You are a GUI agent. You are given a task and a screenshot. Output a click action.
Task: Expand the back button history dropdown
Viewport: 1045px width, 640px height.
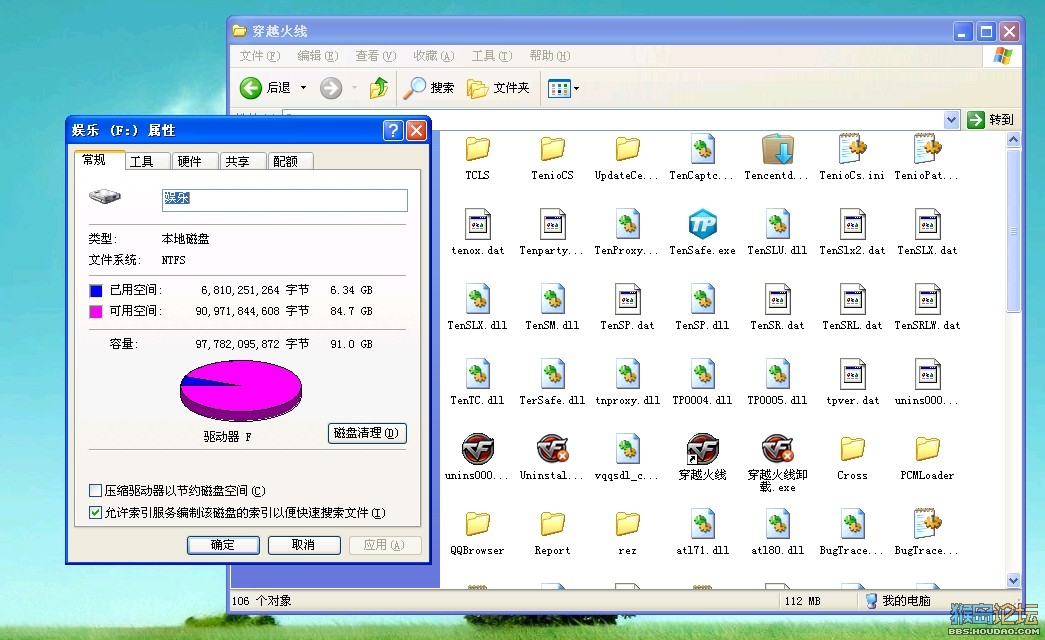tap(303, 87)
